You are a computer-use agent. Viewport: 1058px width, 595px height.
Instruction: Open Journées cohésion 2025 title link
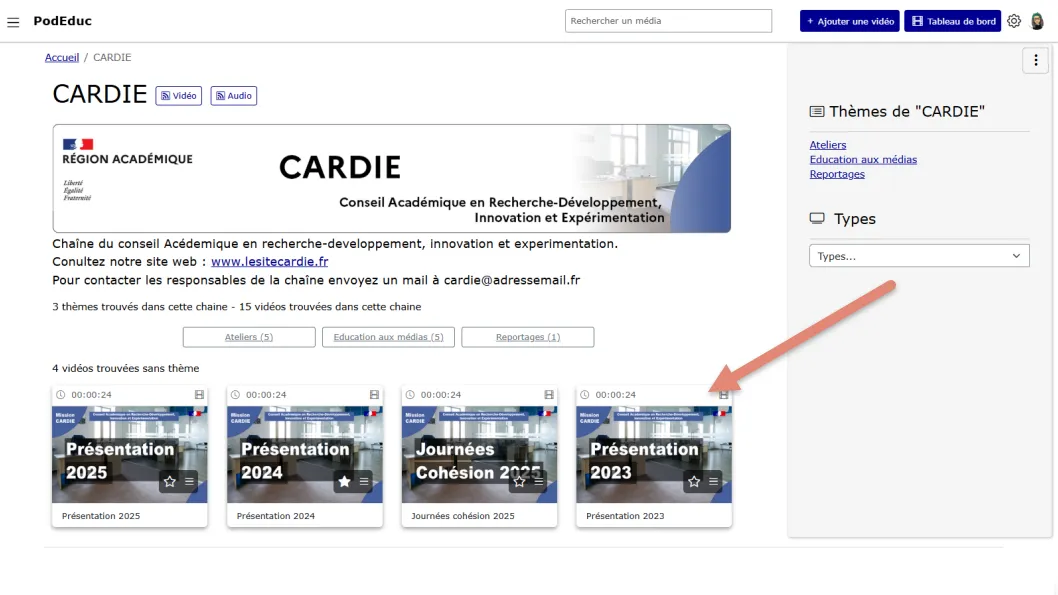(463, 516)
